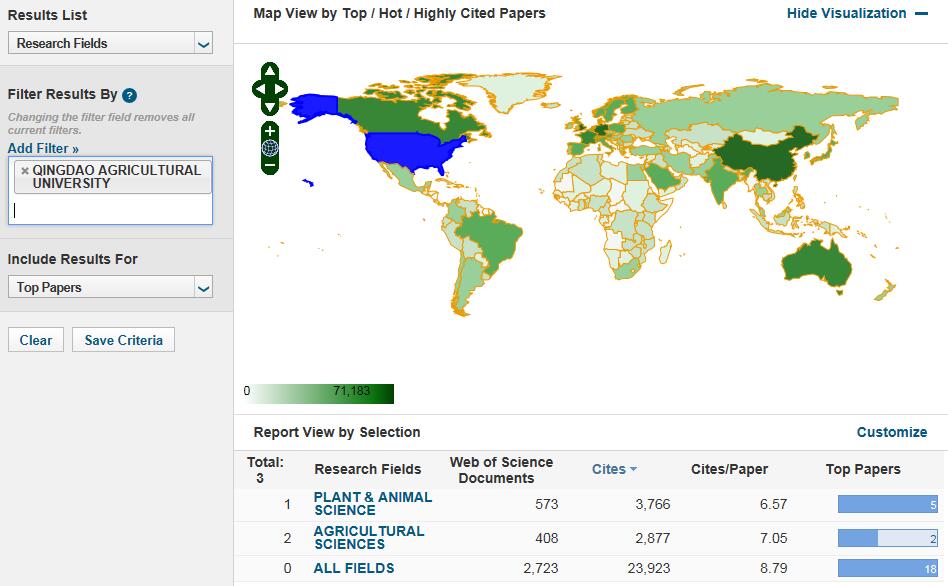
Task: Reset map view with globe icon
Action: click(x=270, y=148)
